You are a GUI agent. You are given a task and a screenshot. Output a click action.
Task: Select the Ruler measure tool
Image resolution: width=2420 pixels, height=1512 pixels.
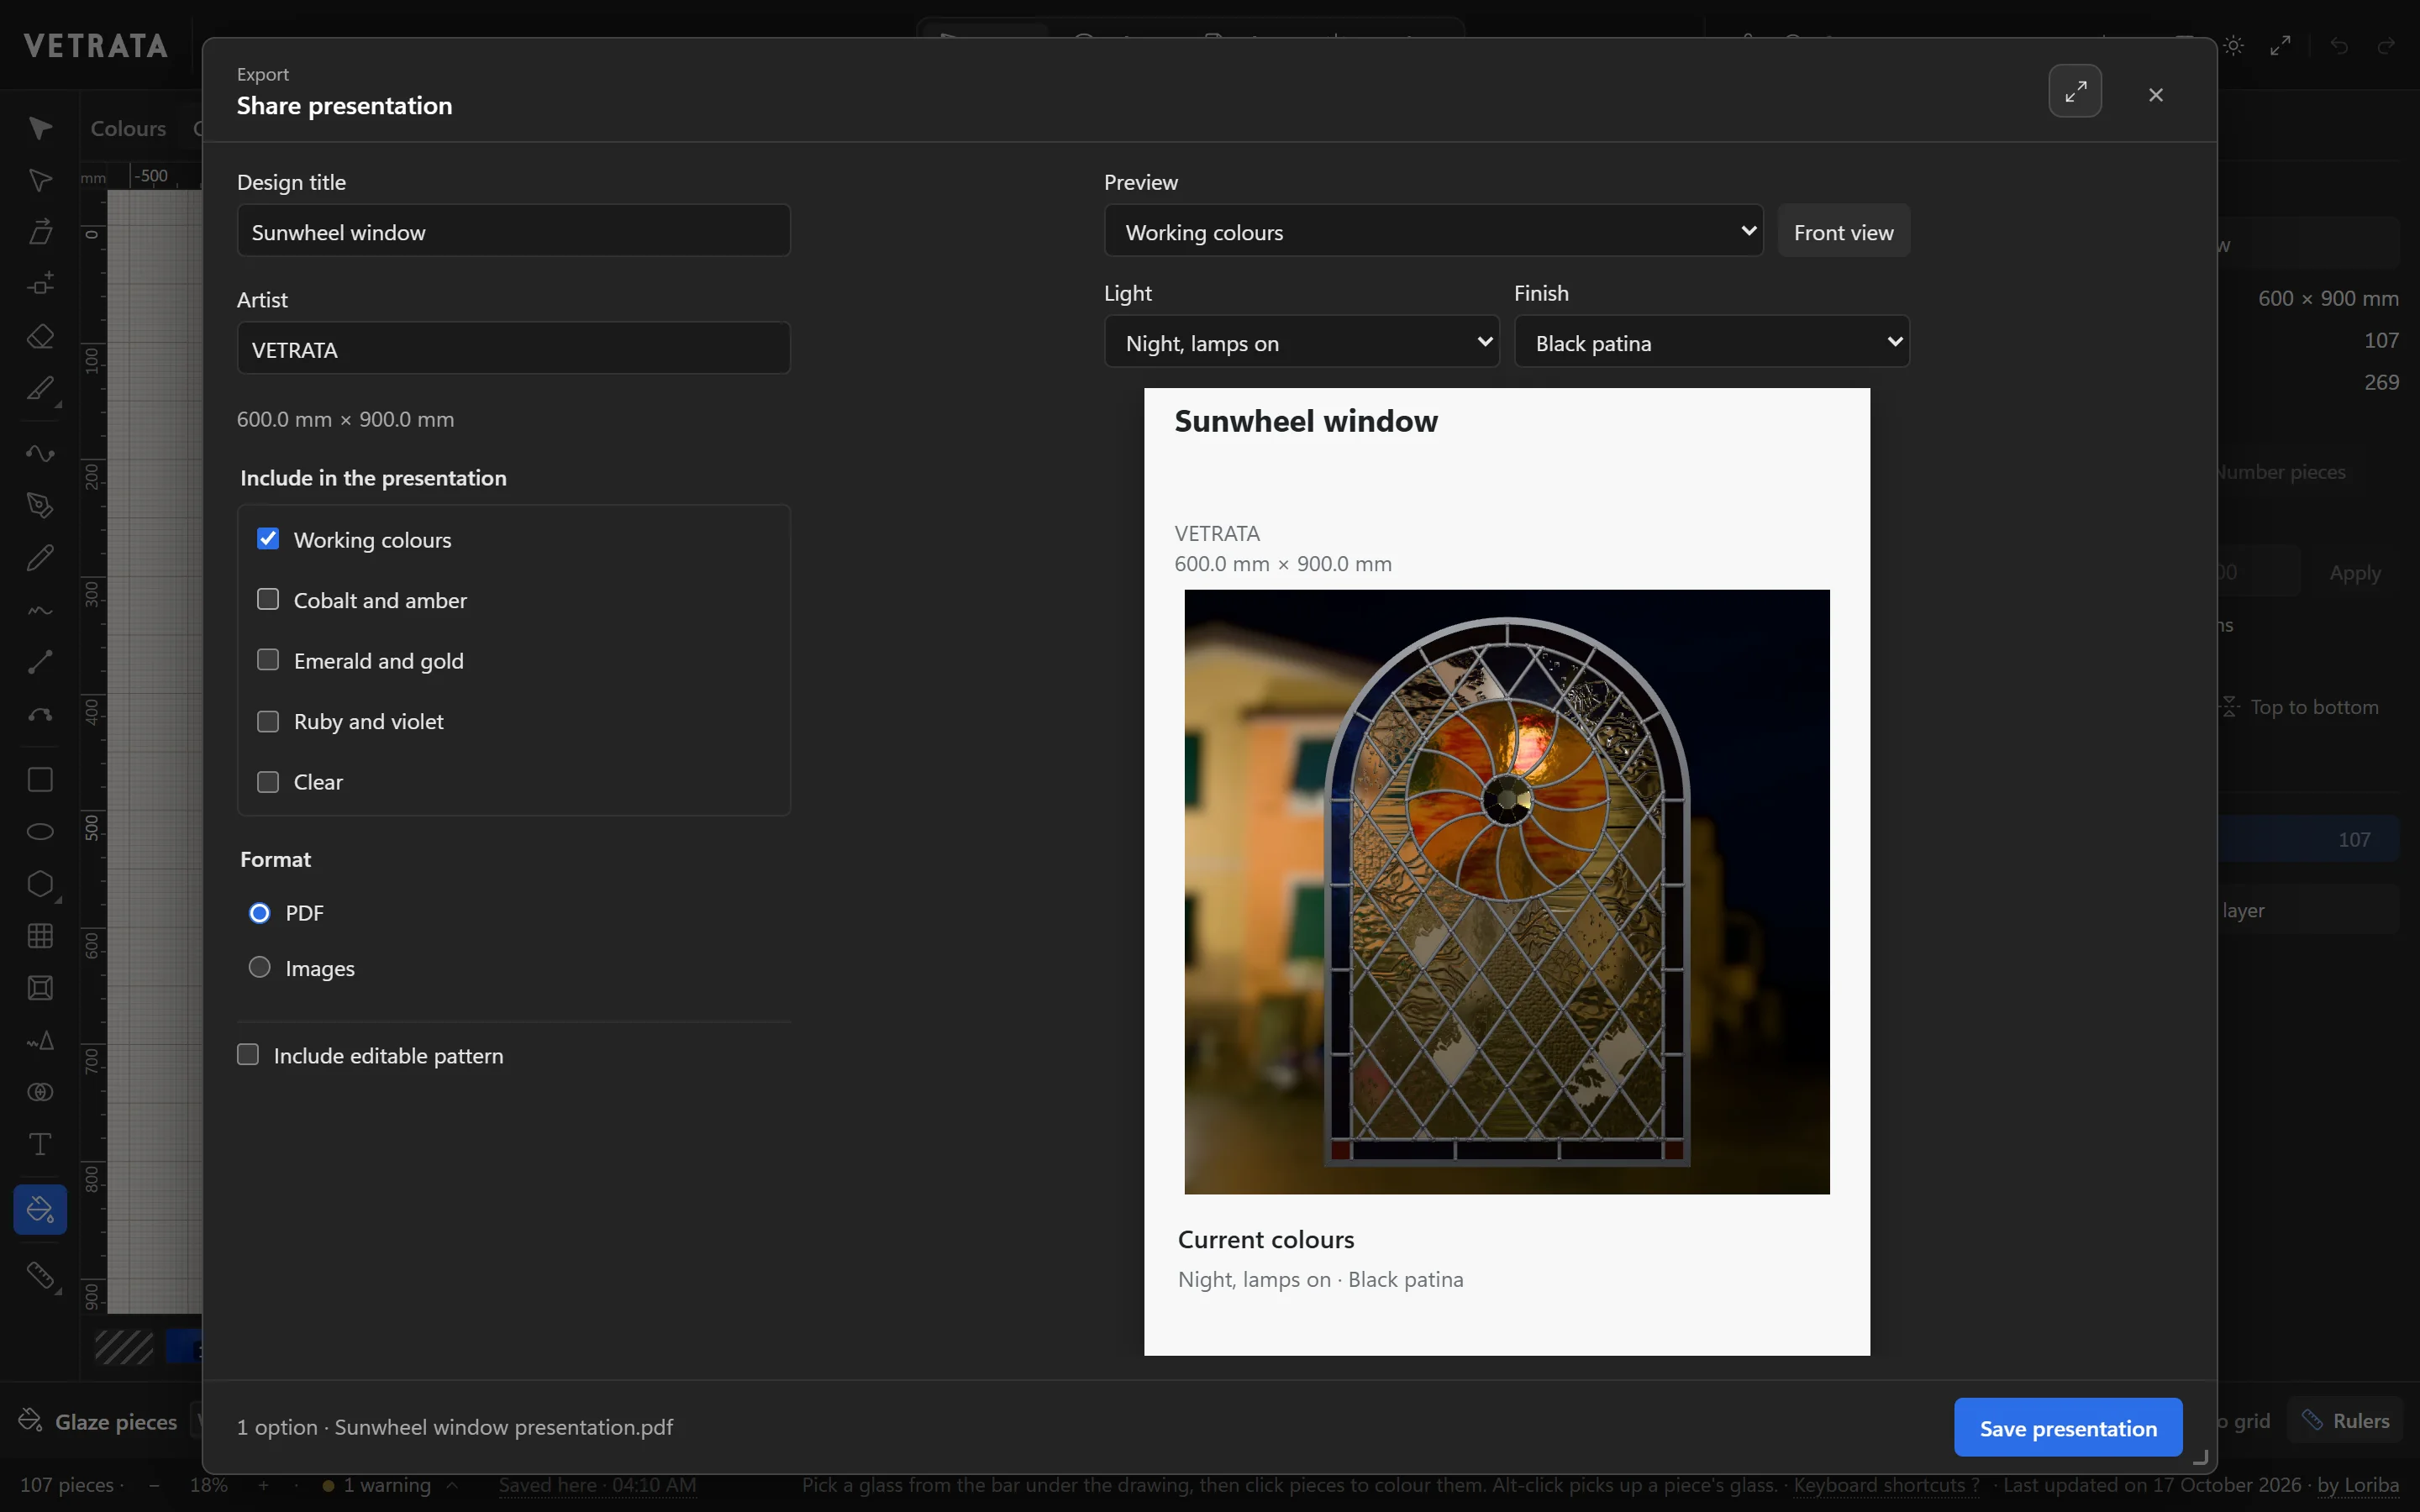[40, 1275]
